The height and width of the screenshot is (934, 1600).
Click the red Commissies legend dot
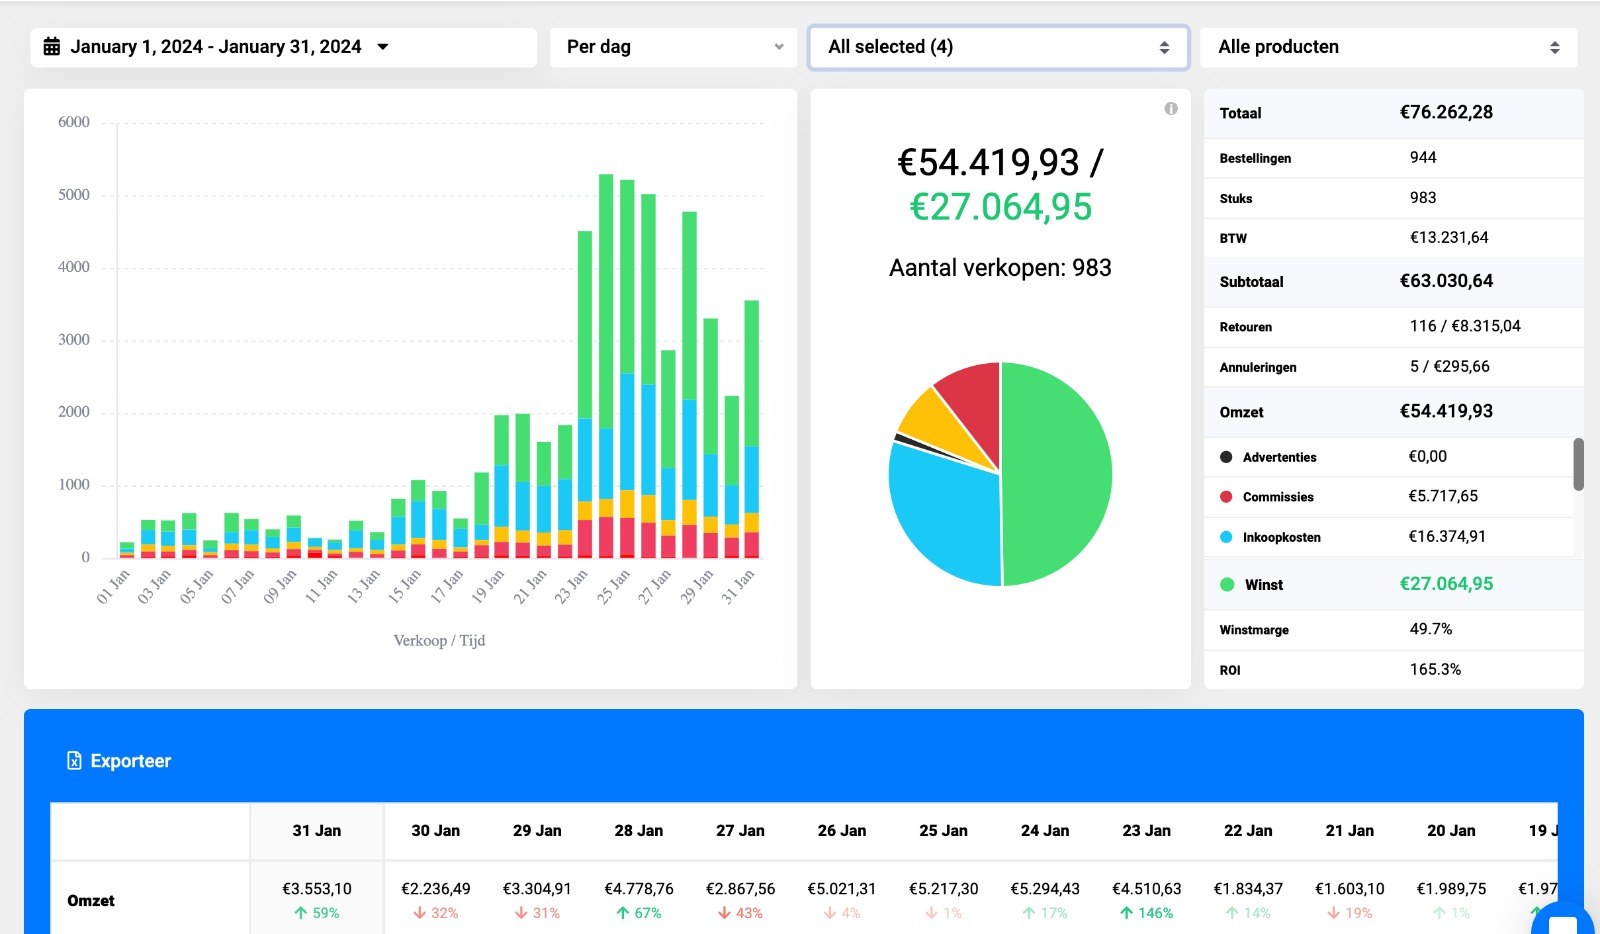click(x=1226, y=497)
